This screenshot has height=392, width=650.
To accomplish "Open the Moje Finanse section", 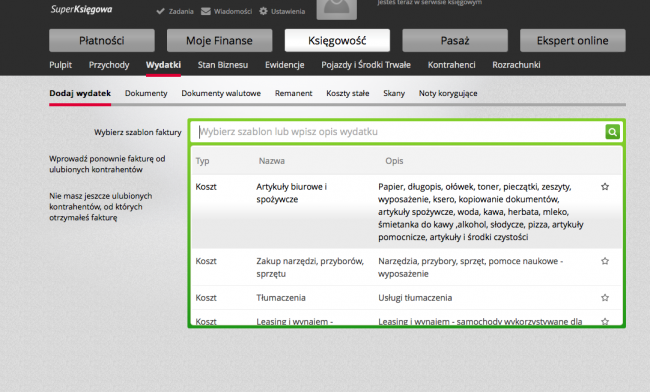I will tap(219, 40).
